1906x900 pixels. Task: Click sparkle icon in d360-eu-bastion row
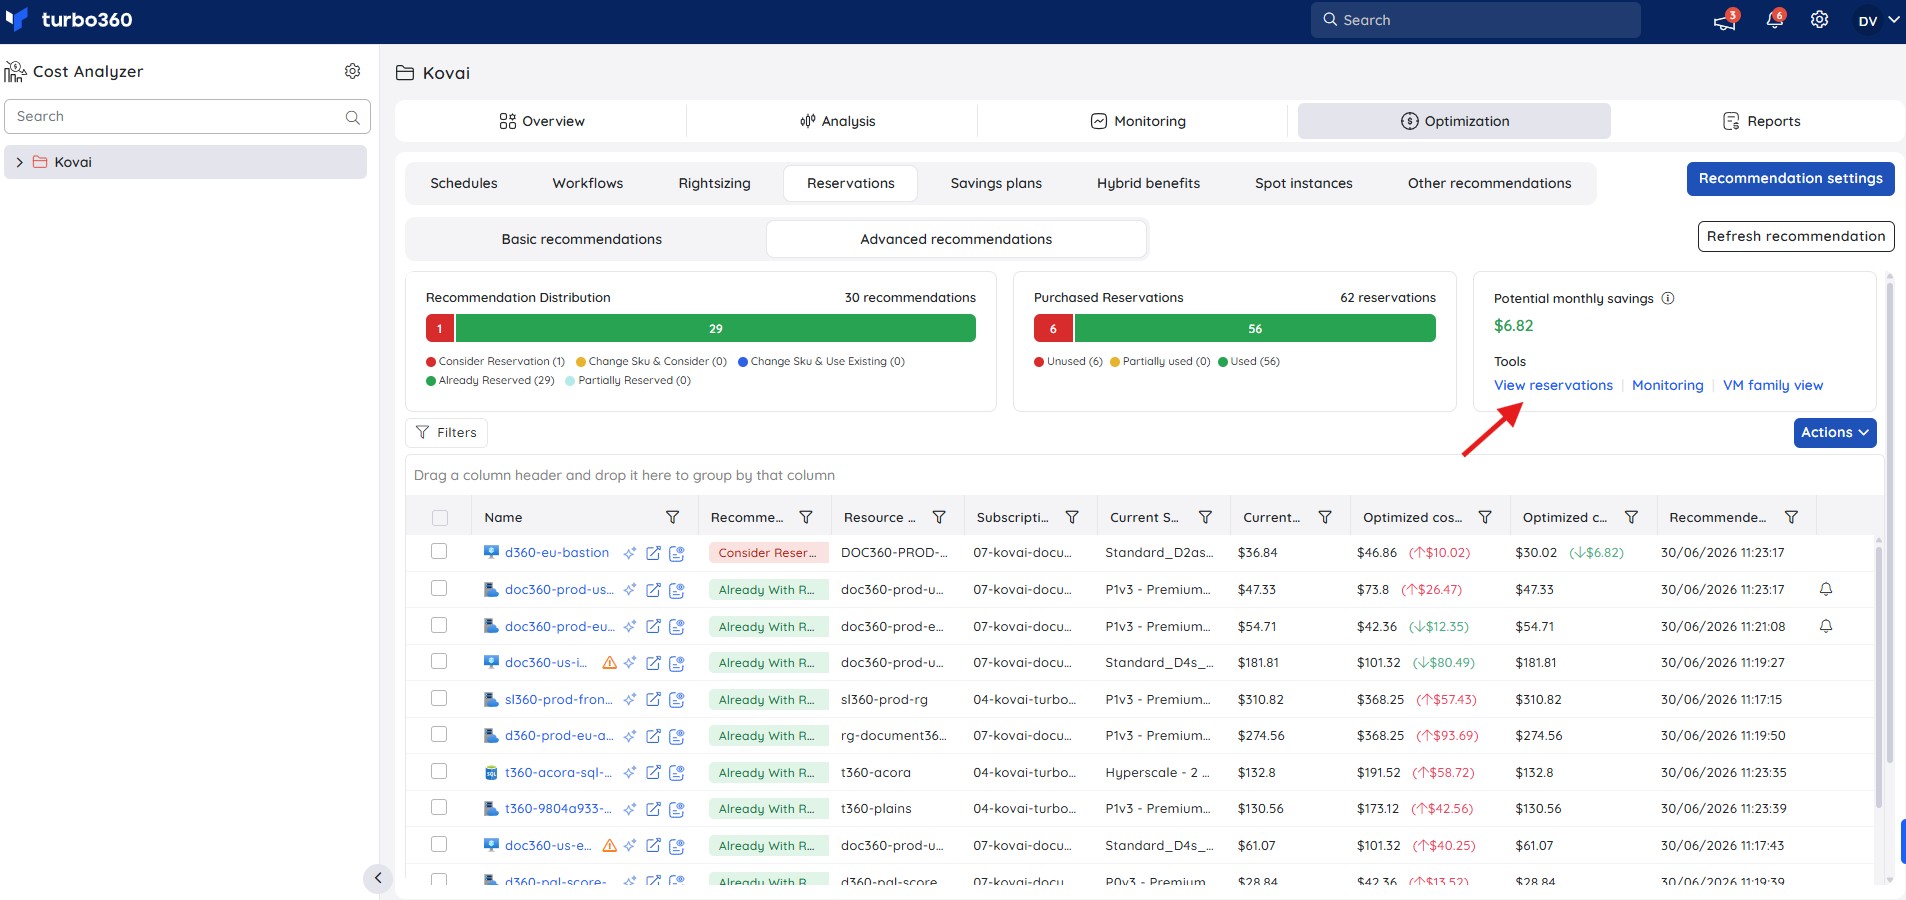[630, 553]
